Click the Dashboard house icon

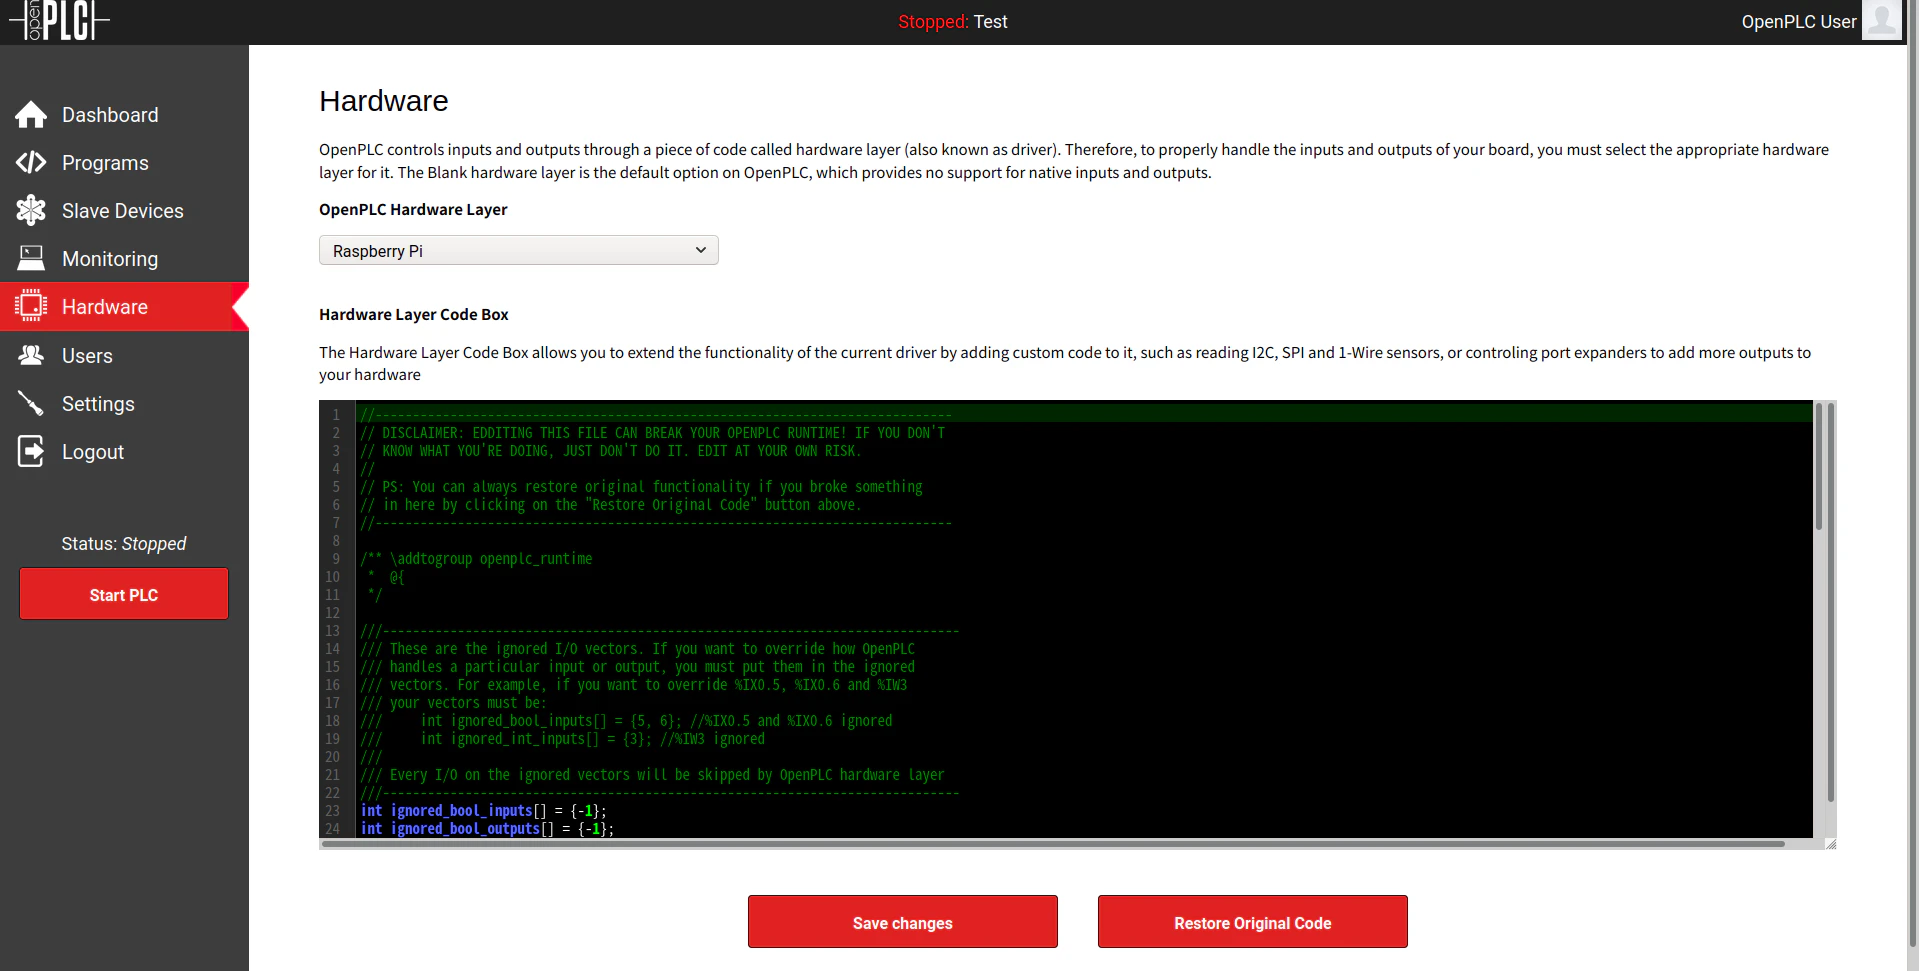click(31, 115)
